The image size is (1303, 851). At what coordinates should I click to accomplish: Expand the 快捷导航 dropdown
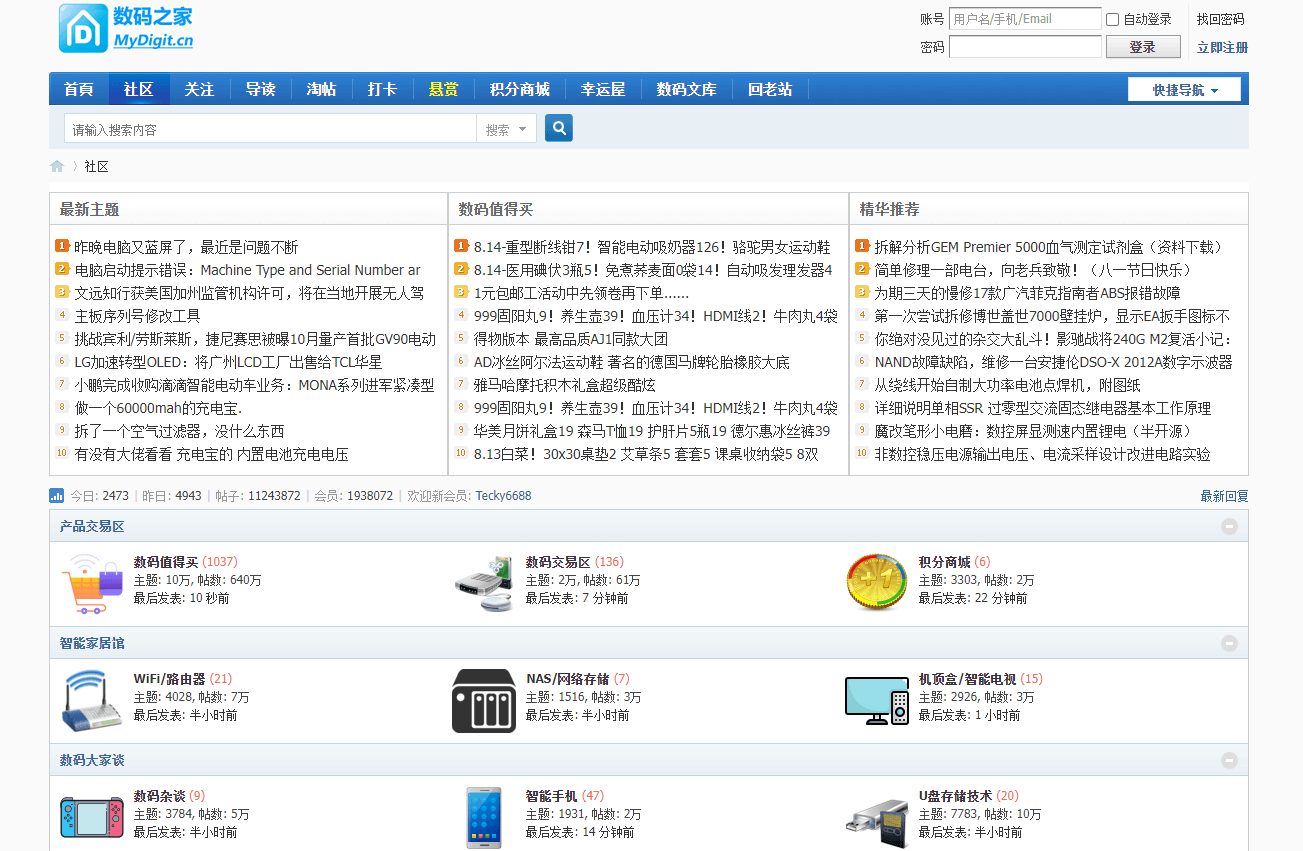1184,89
